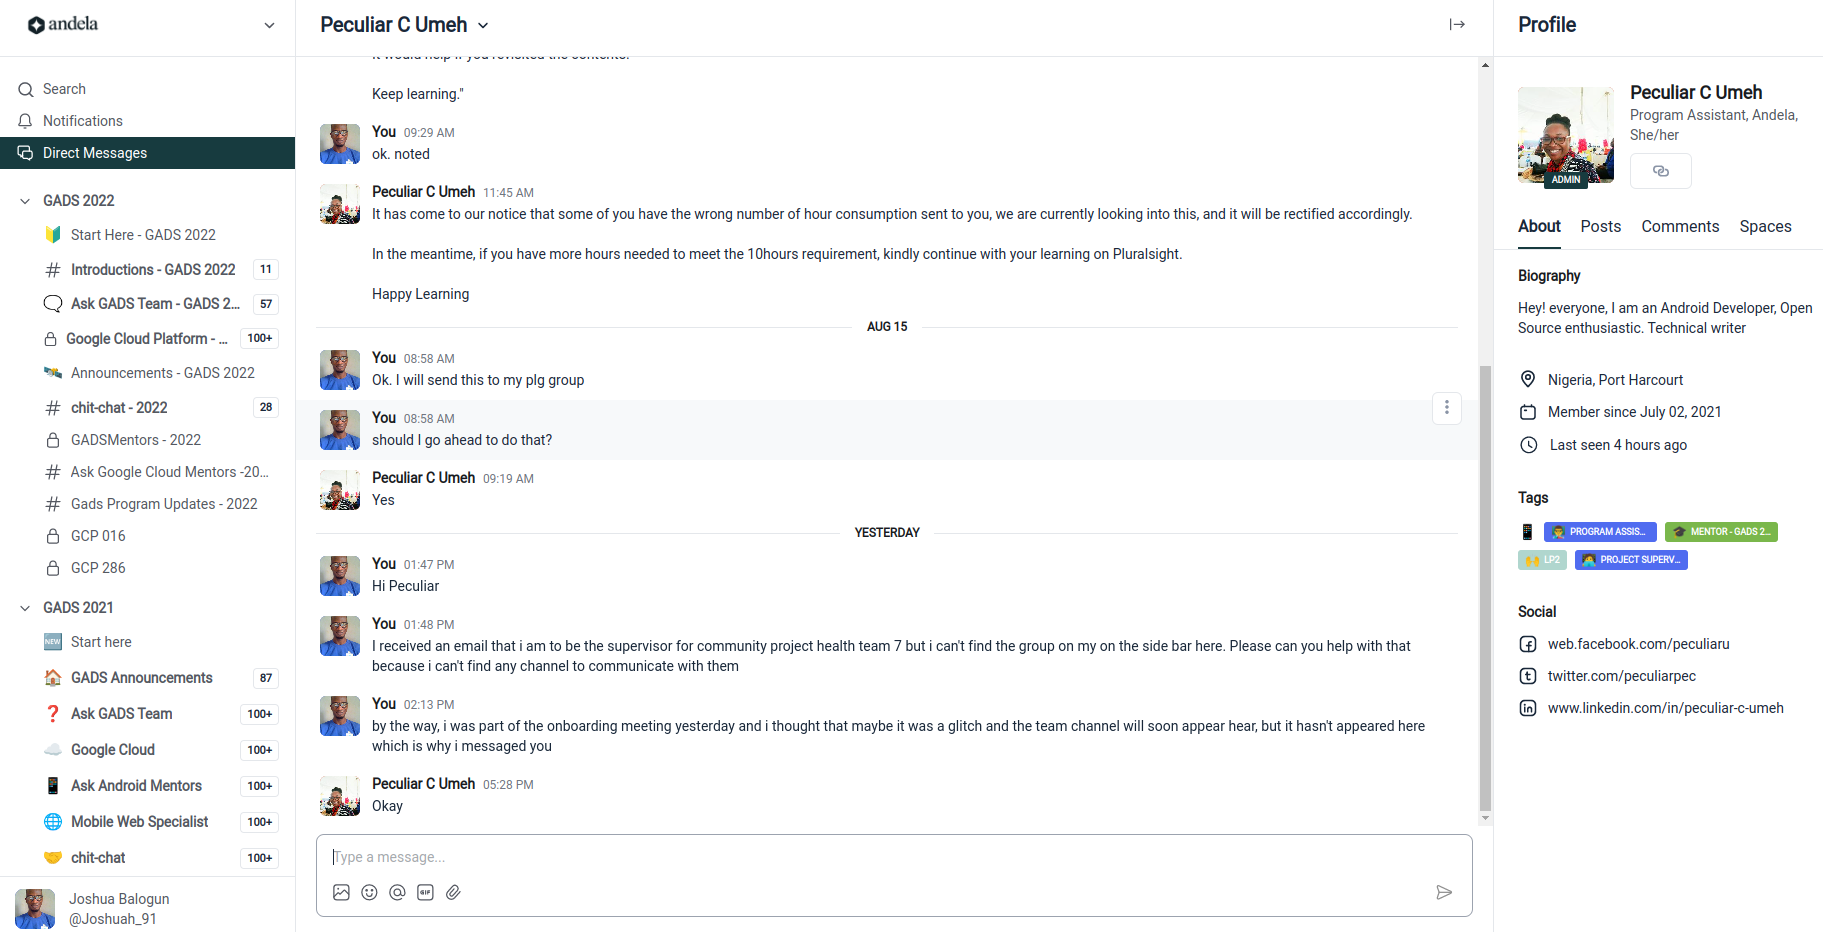This screenshot has height=932, width=1823.
Task: Open the LinkedIn profile link
Action: (1665, 708)
